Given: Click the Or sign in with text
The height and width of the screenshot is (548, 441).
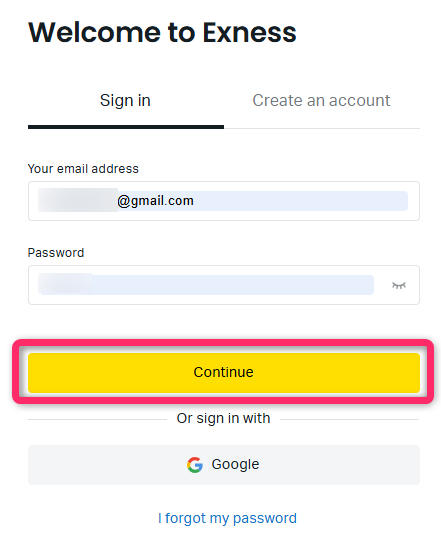Looking at the screenshot, I should 223,418.
